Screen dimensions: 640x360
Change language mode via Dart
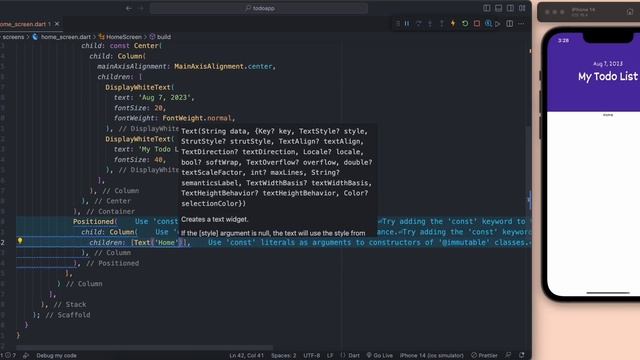click(350, 356)
